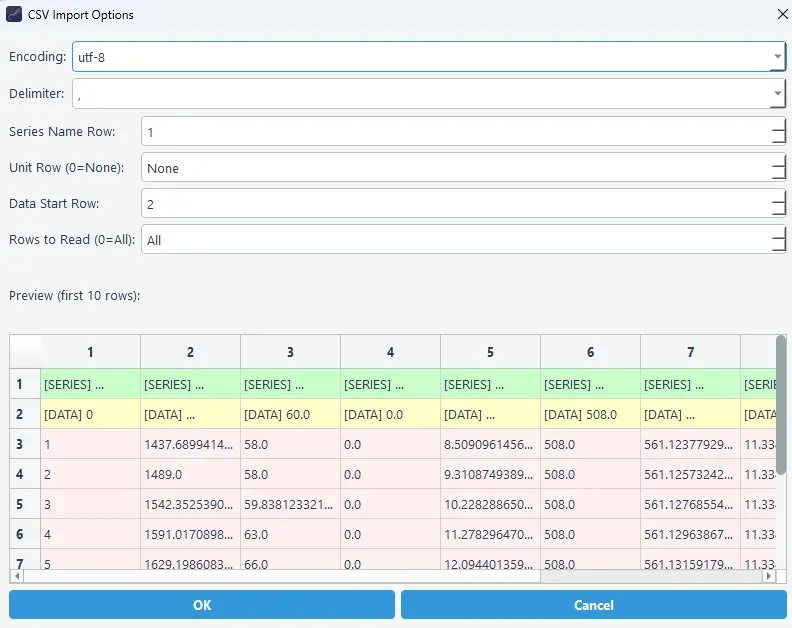Screen dimensions: 792x628
Task: Decrease the Unit Row value
Action: [x=778, y=175]
